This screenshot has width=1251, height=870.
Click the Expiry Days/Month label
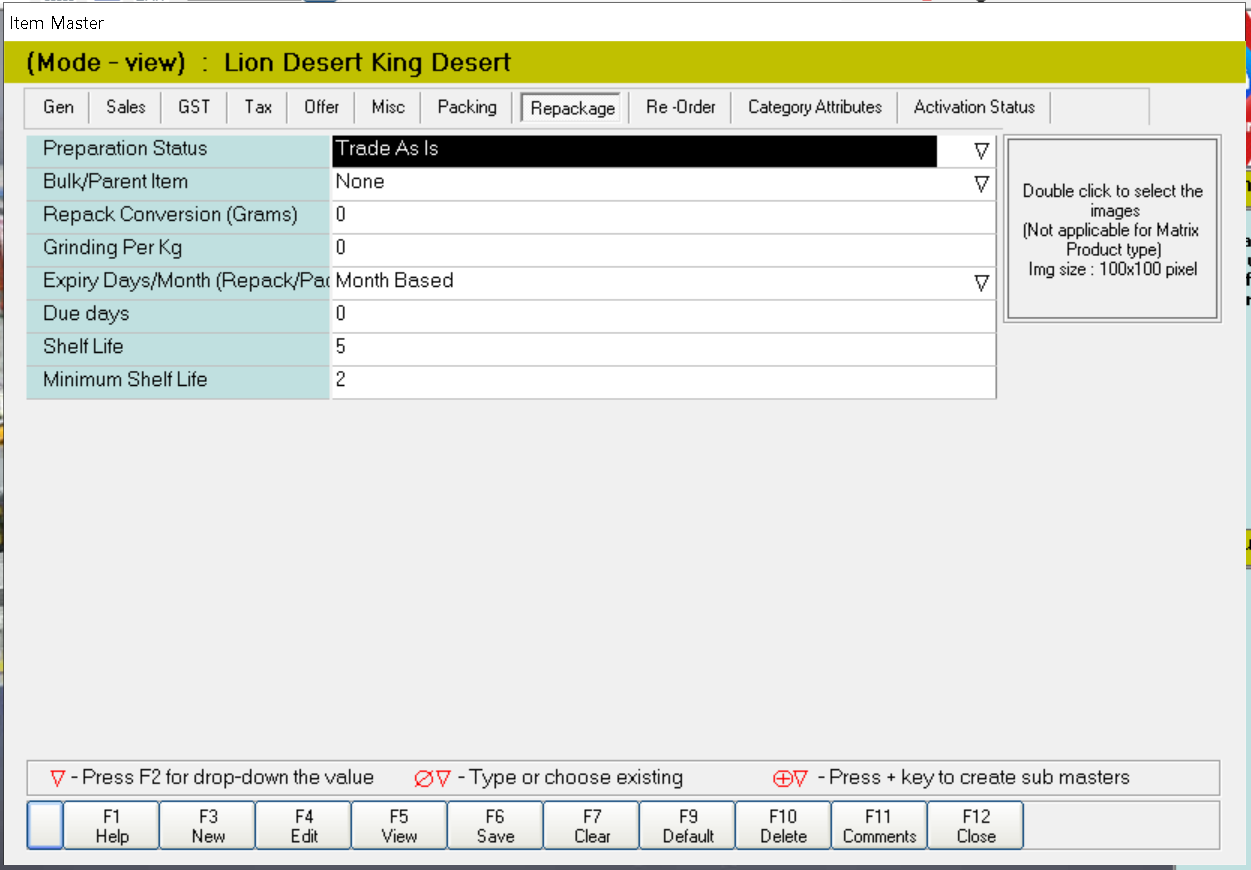tap(186, 281)
